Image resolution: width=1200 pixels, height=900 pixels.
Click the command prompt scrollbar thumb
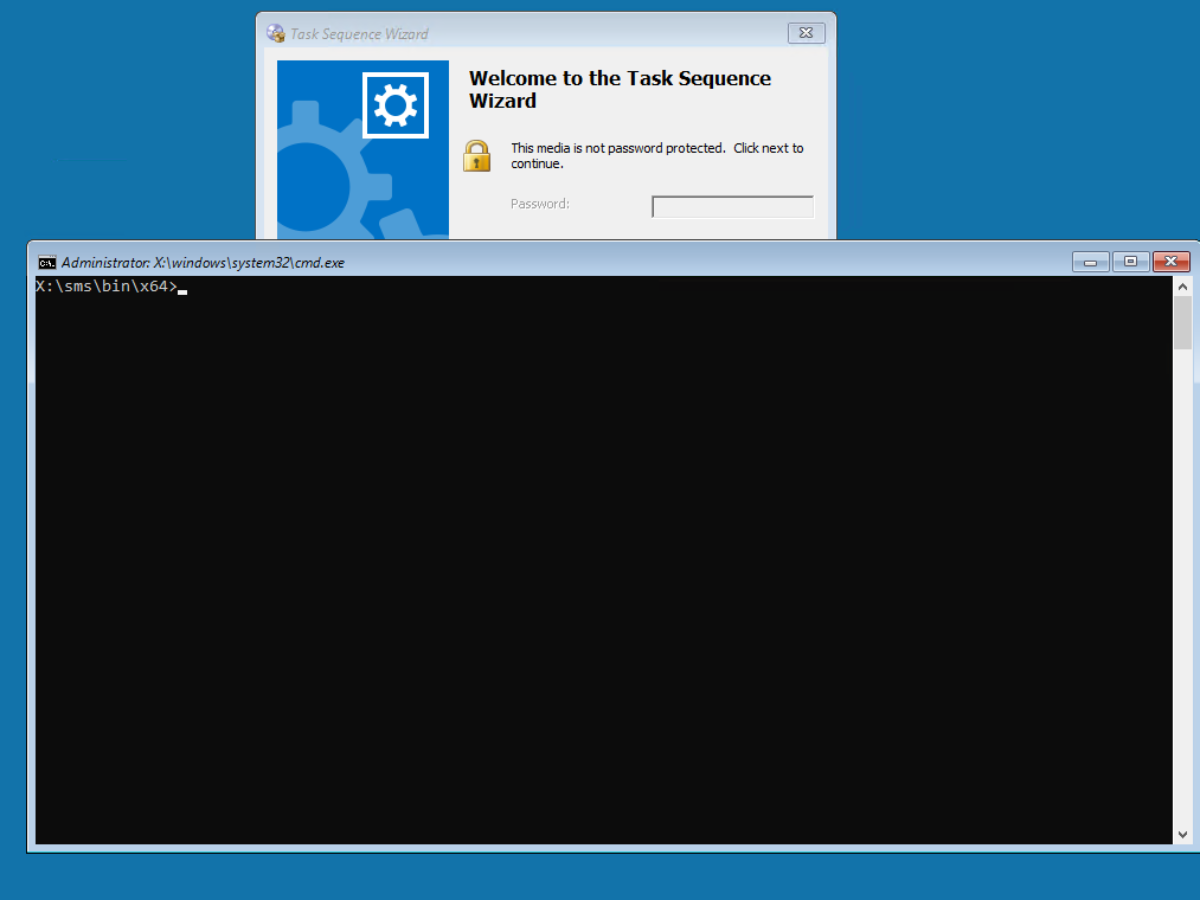[1182, 322]
